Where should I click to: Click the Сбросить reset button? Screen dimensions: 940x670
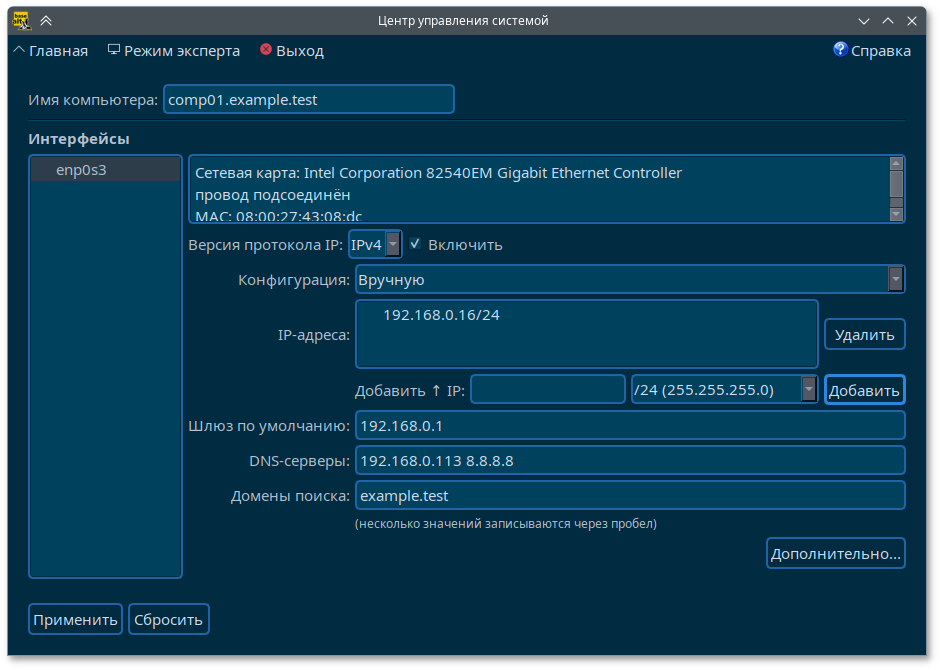169,619
